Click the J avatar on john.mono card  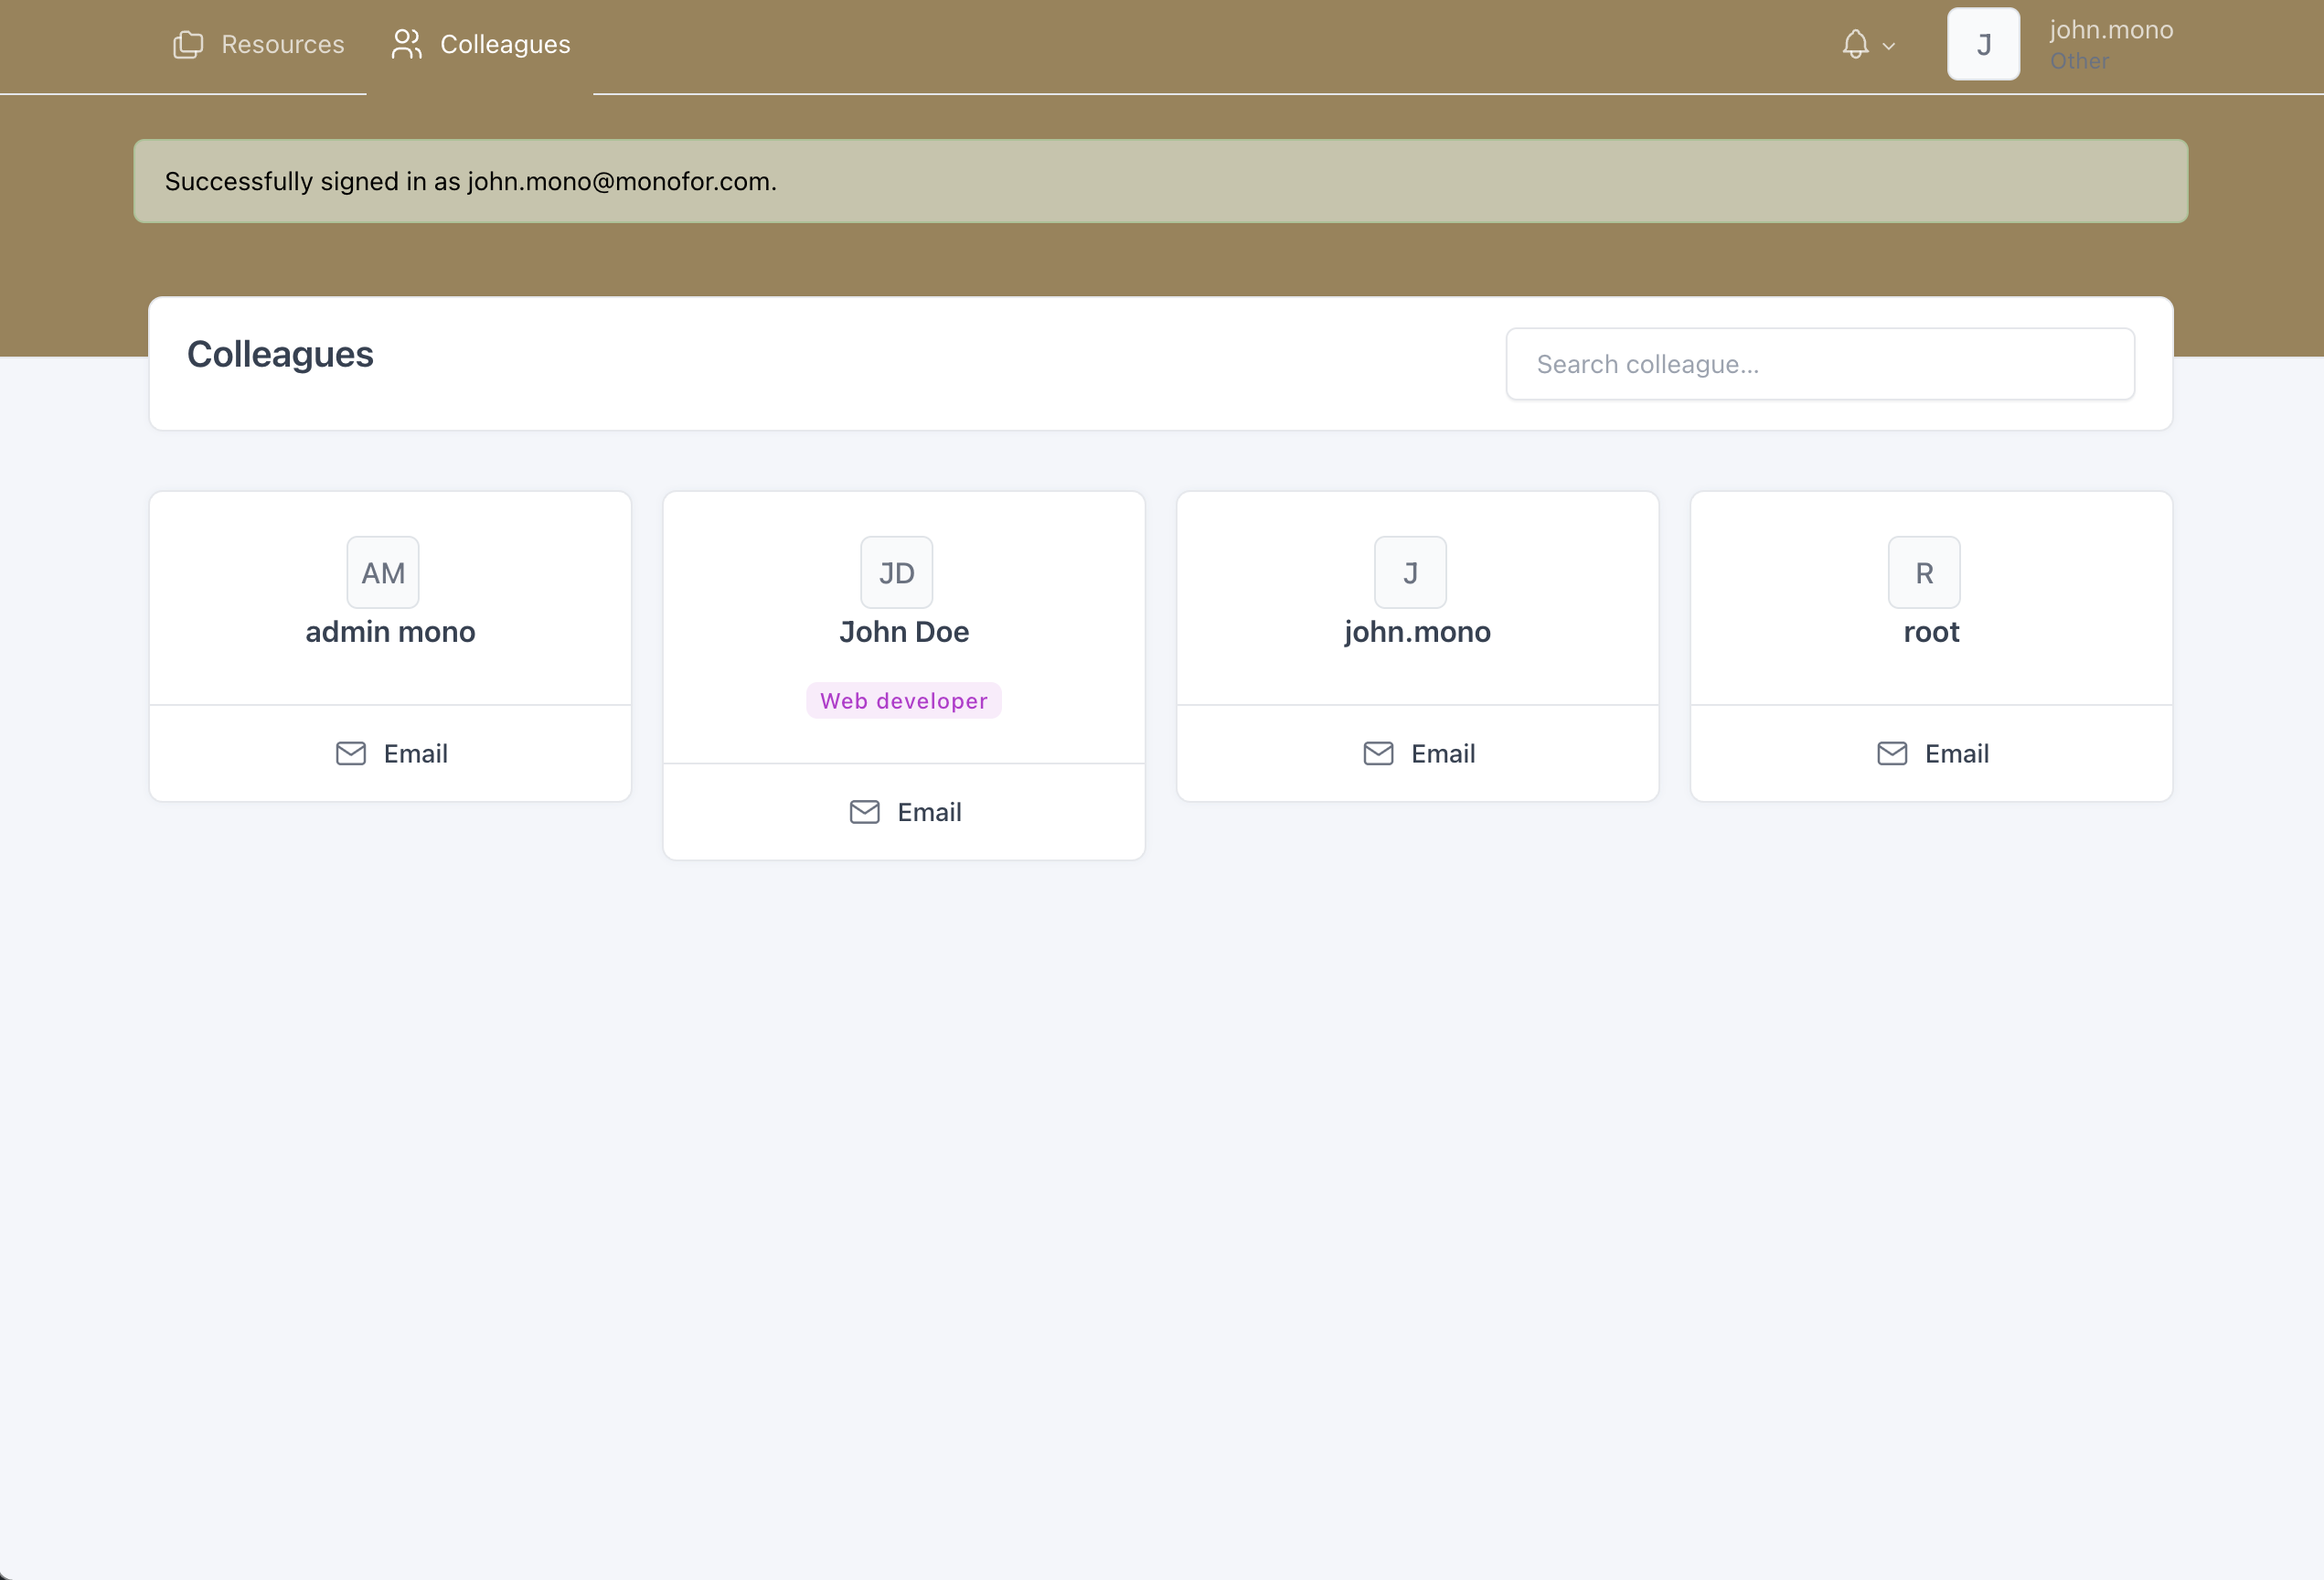[1410, 573]
